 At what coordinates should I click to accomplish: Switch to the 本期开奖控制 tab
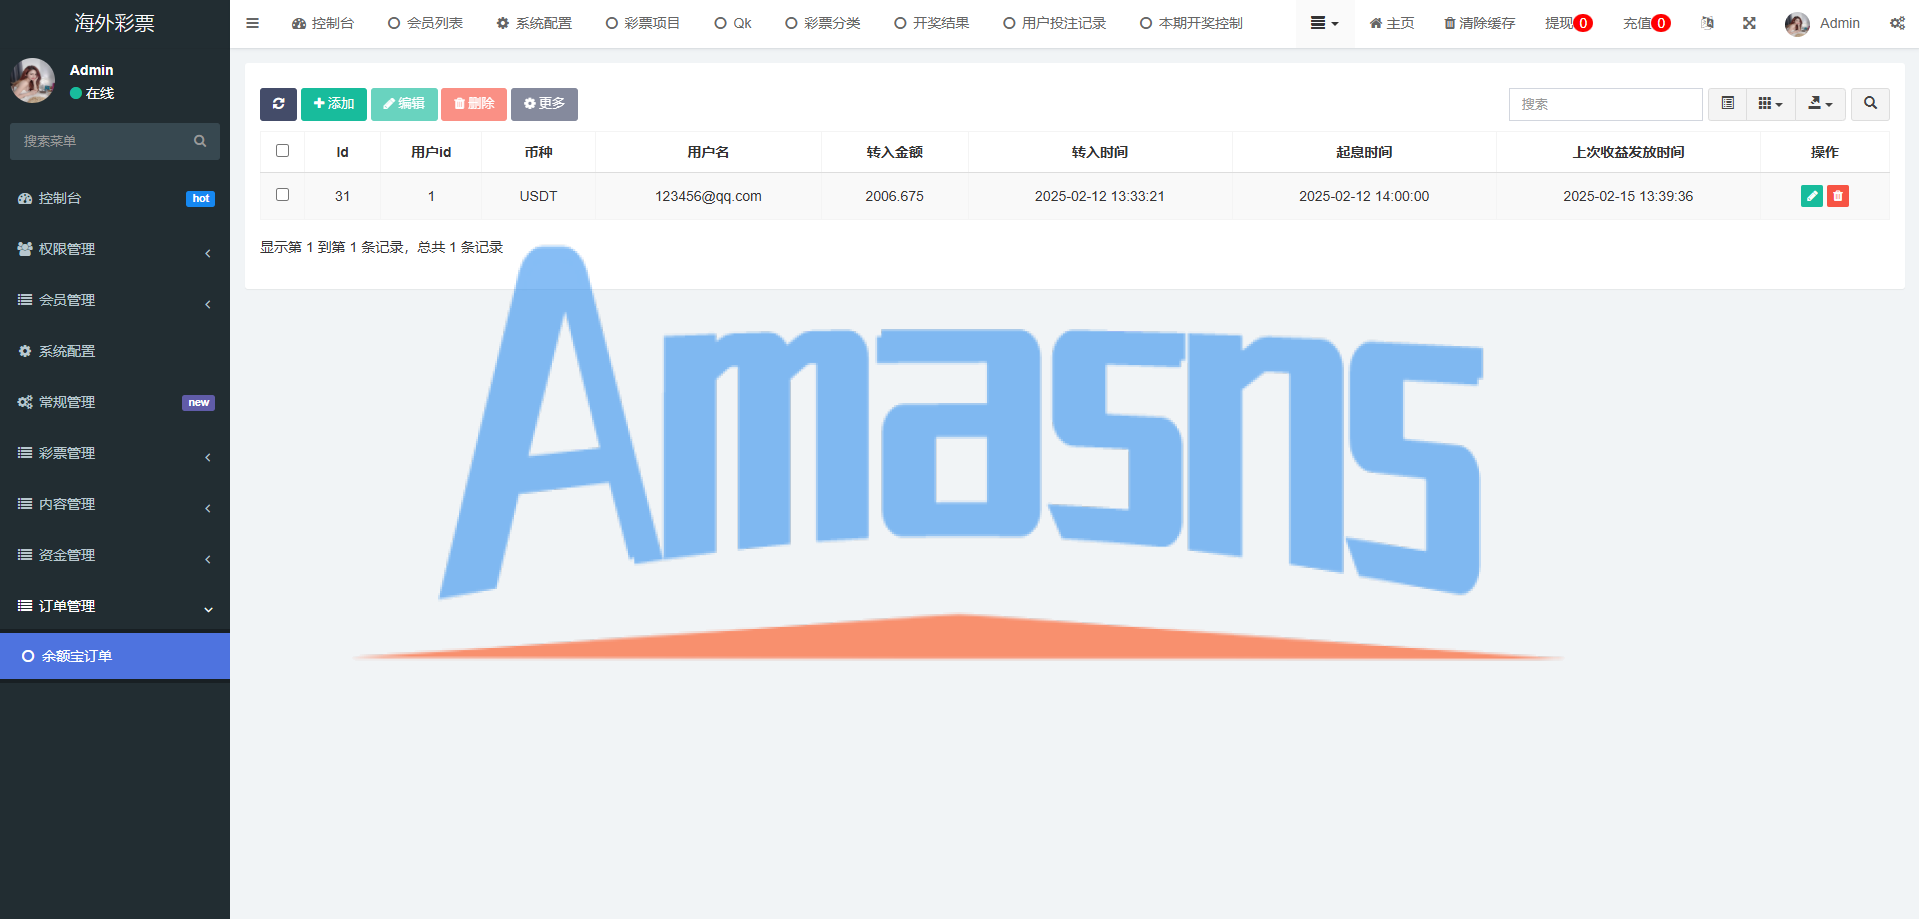click(x=1191, y=23)
